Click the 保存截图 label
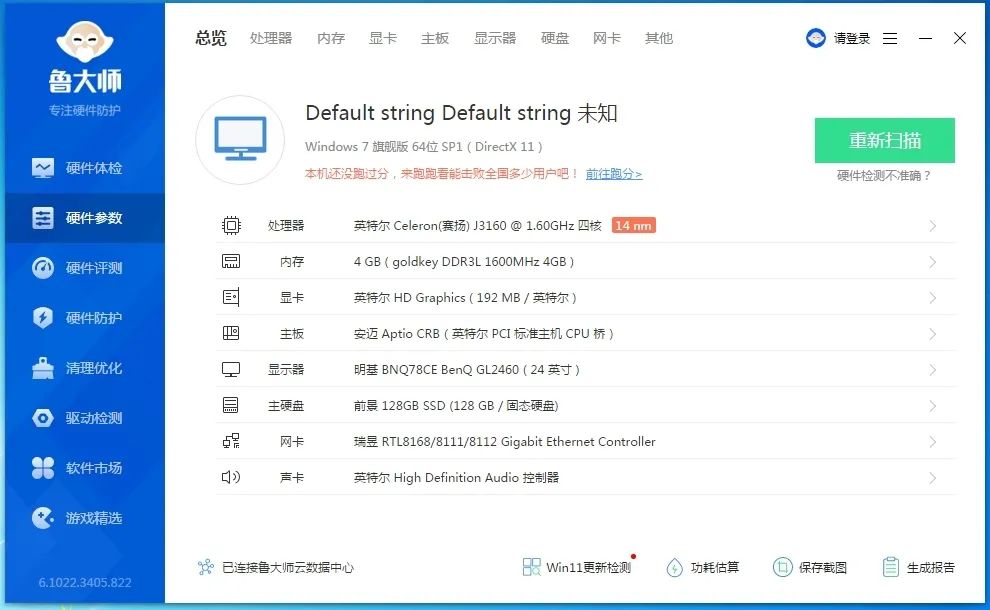990x610 pixels. [823, 567]
